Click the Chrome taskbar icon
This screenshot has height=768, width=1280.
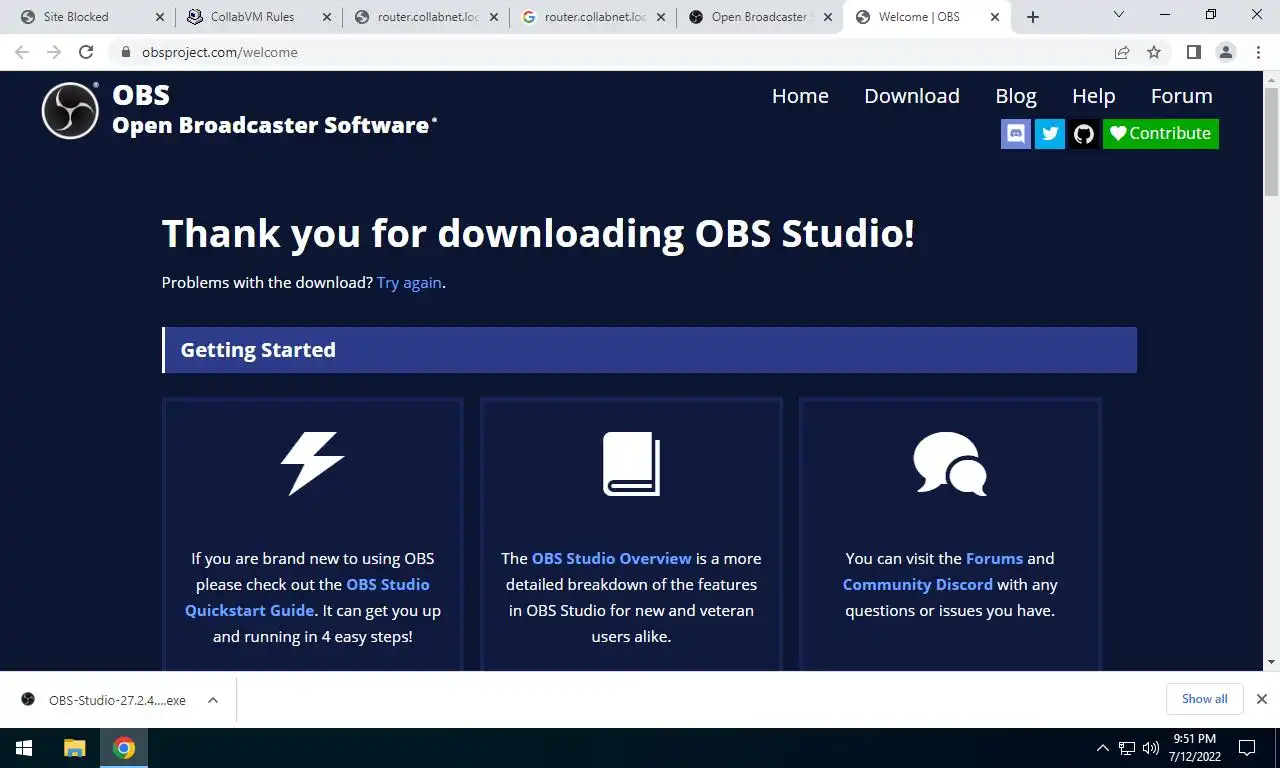[x=124, y=748]
